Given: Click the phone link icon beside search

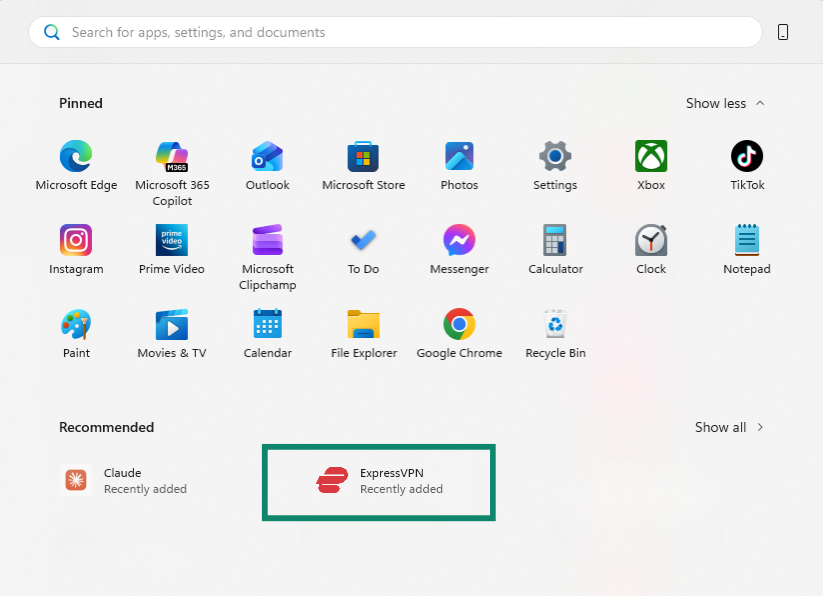Looking at the screenshot, I should (x=783, y=32).
